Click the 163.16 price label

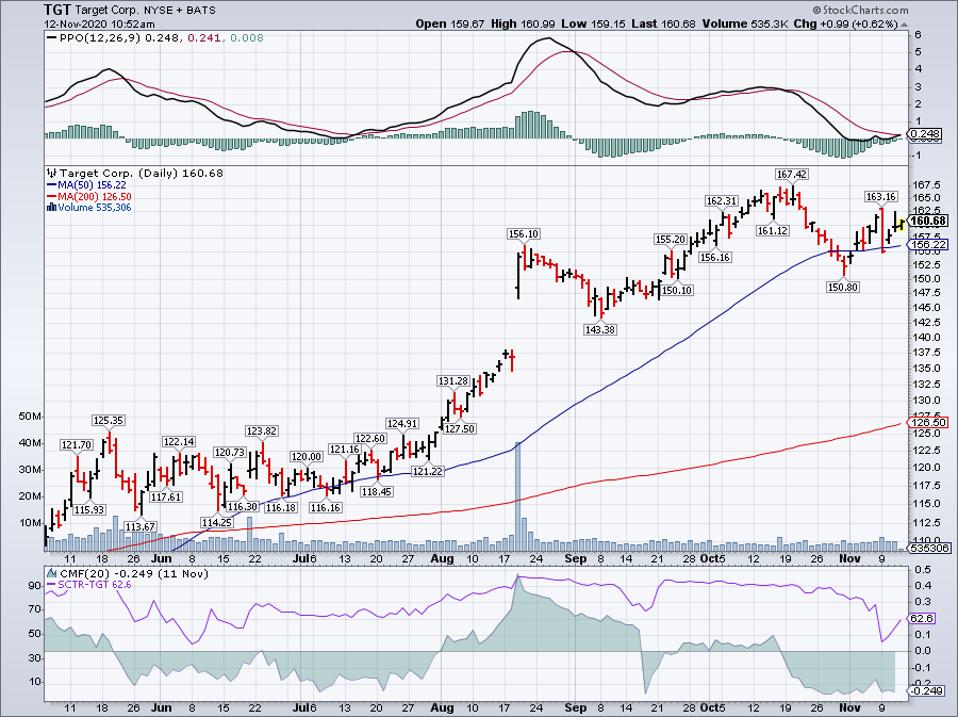click(x=881, y=196)
